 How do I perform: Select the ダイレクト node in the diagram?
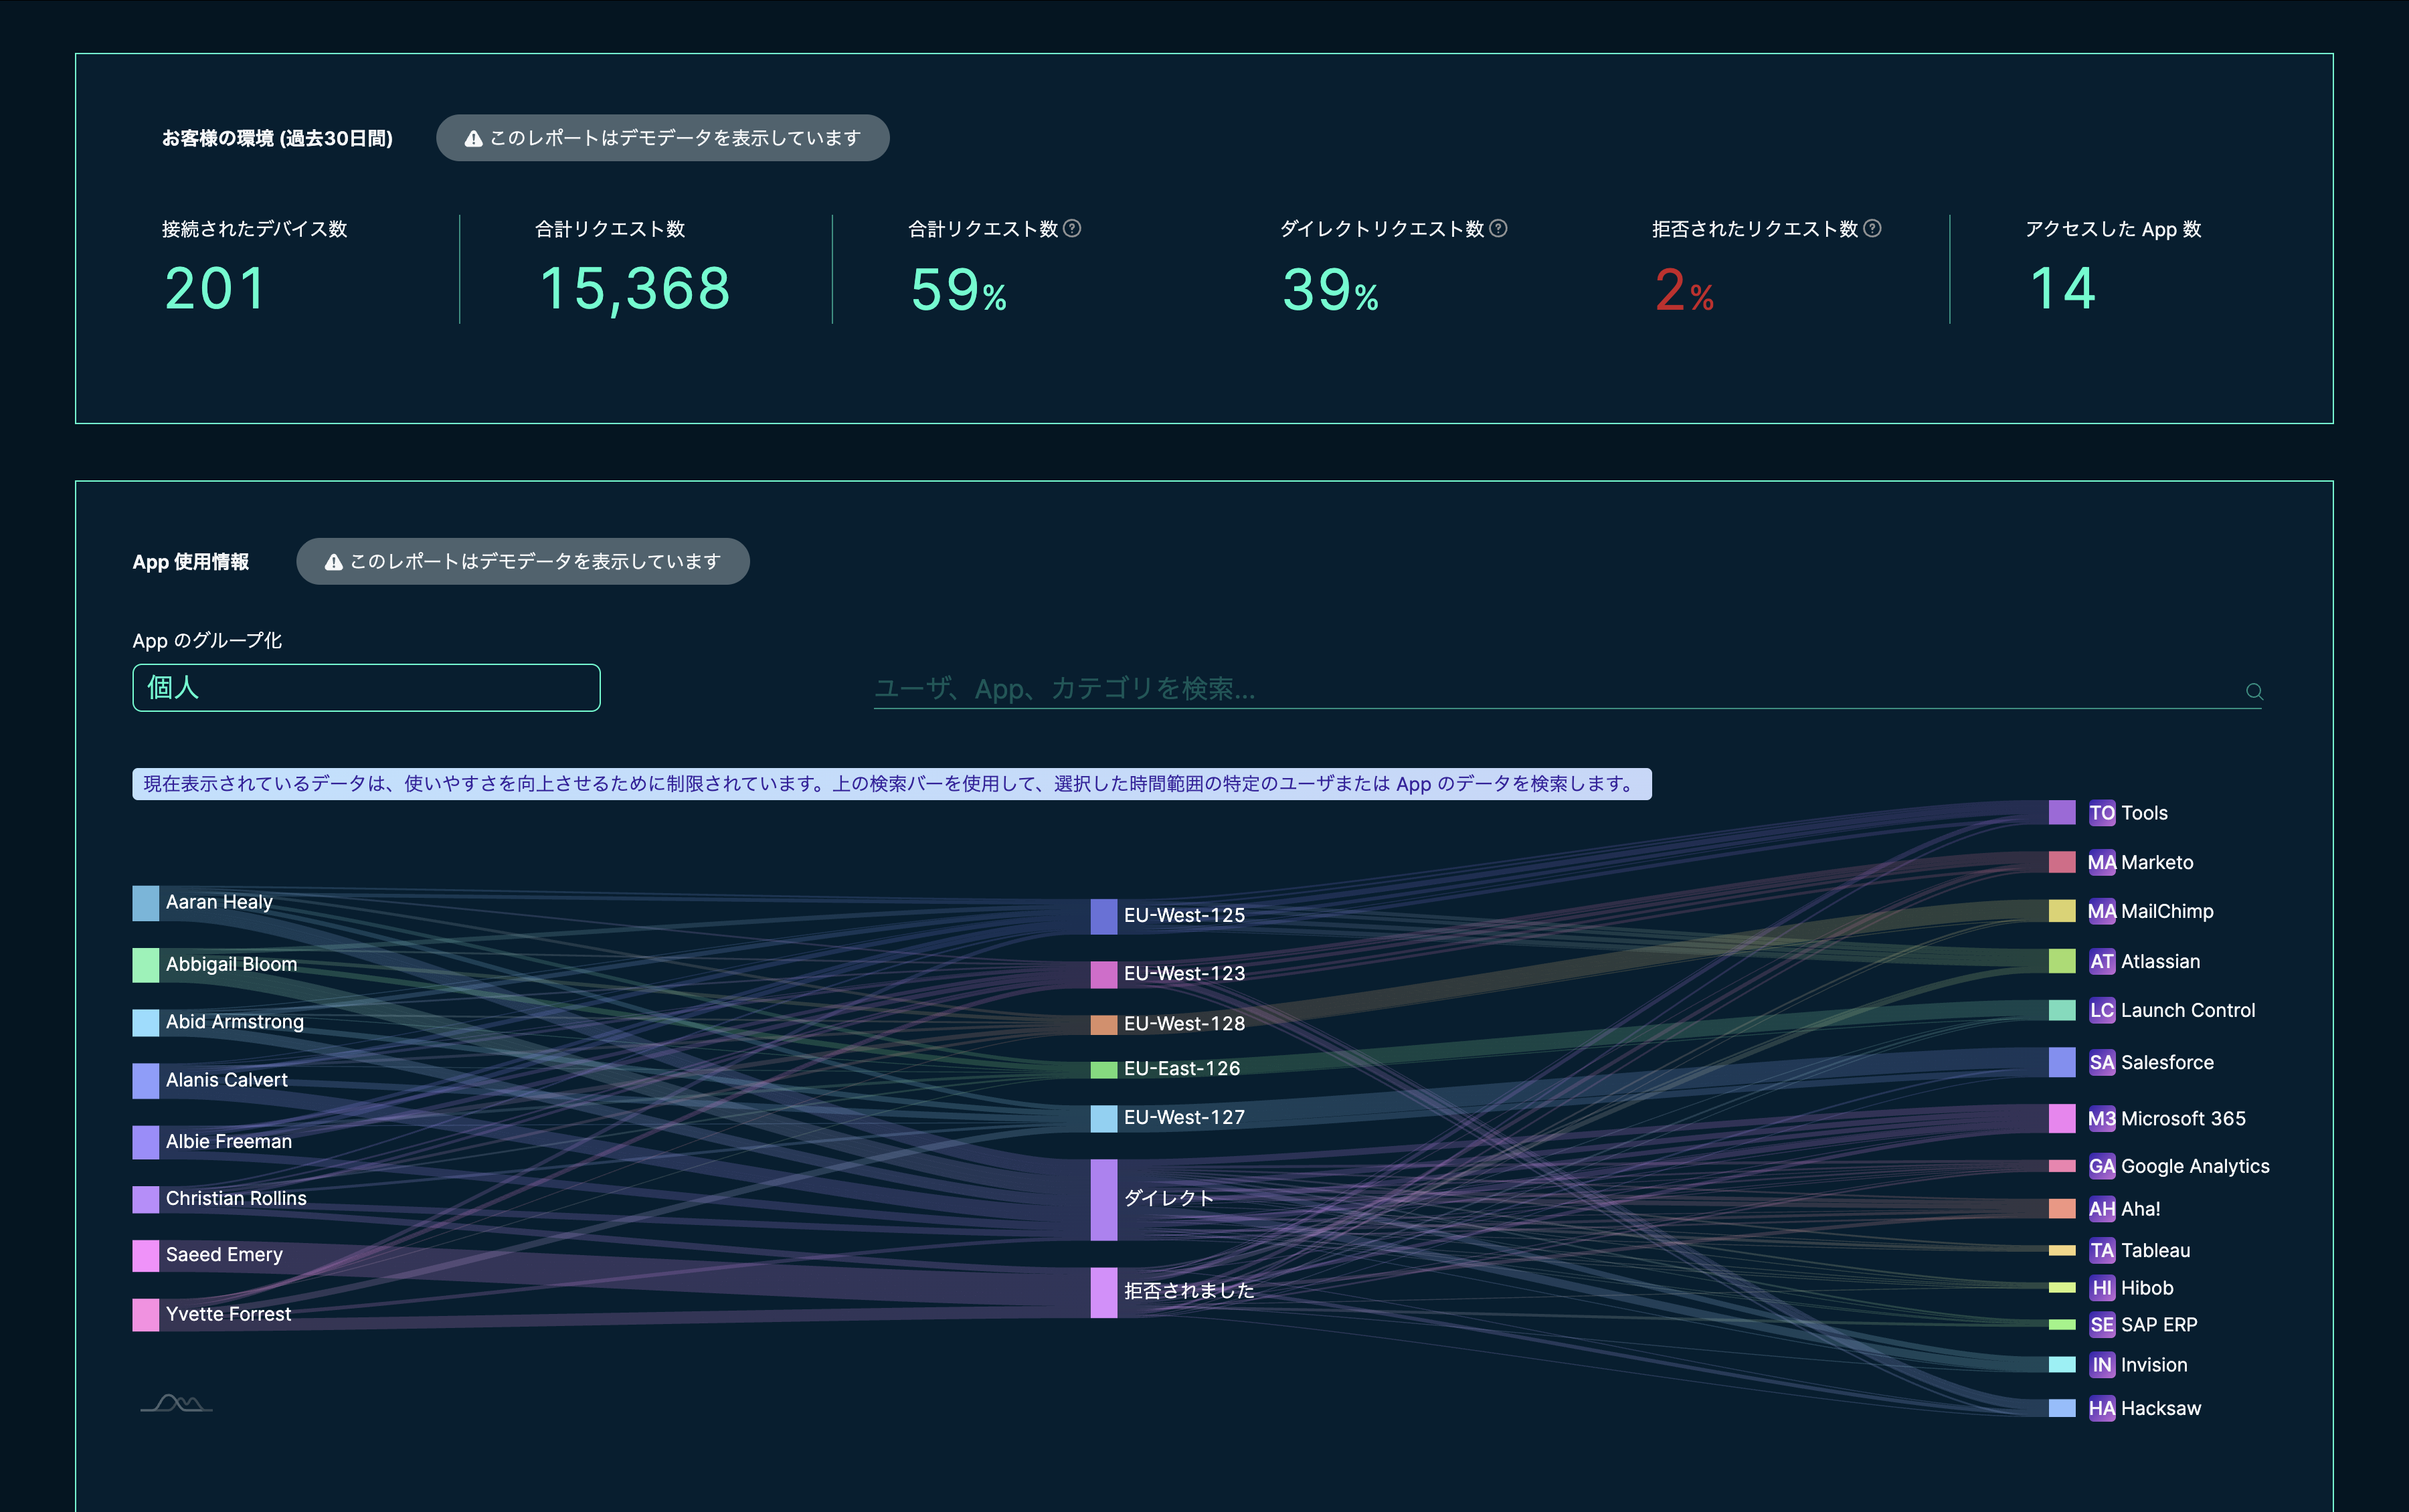(x=1103, y=1199)
